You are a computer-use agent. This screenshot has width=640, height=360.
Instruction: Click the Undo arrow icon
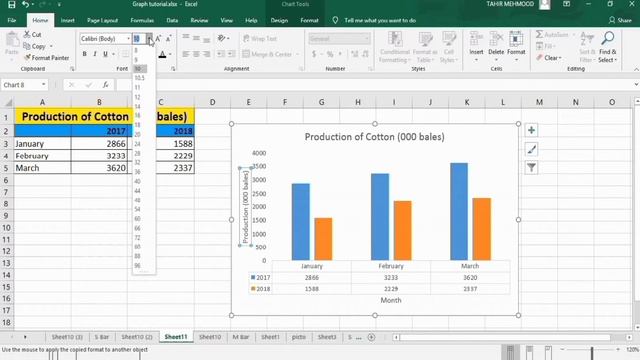click(x=26, y=4)
